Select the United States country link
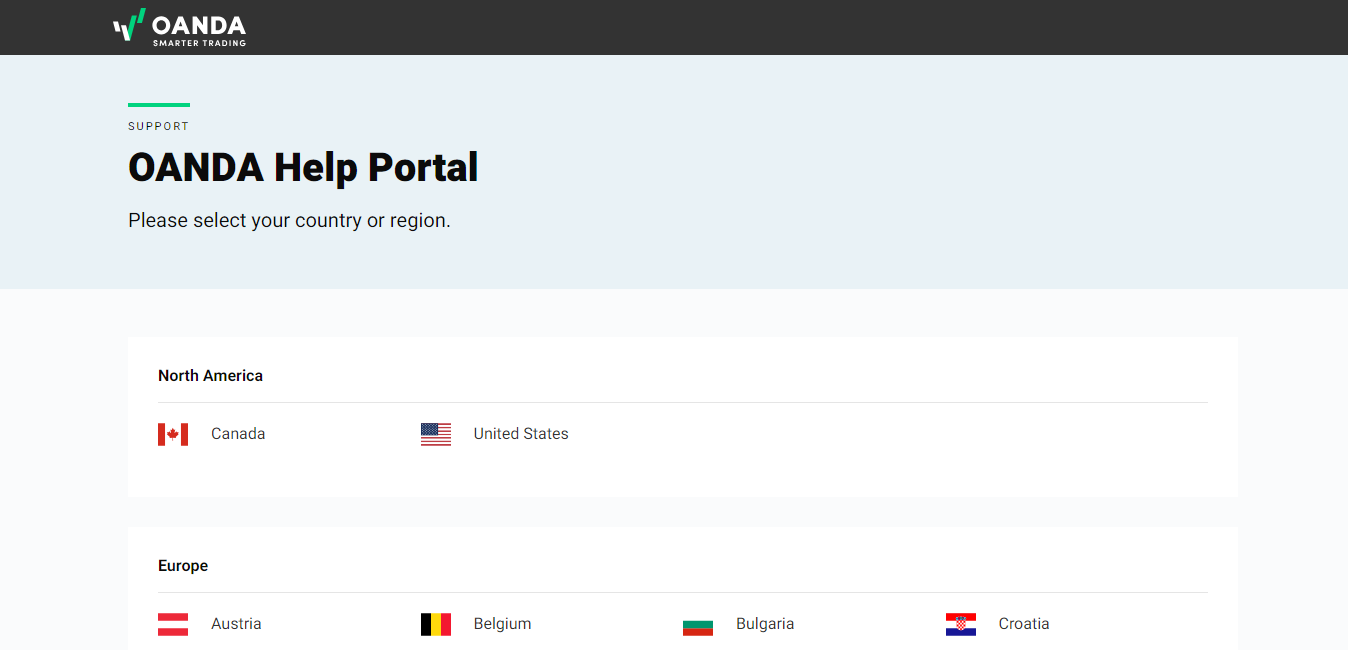The width and height of the screenshot is (1348, 650). click(x=521, y=434)
